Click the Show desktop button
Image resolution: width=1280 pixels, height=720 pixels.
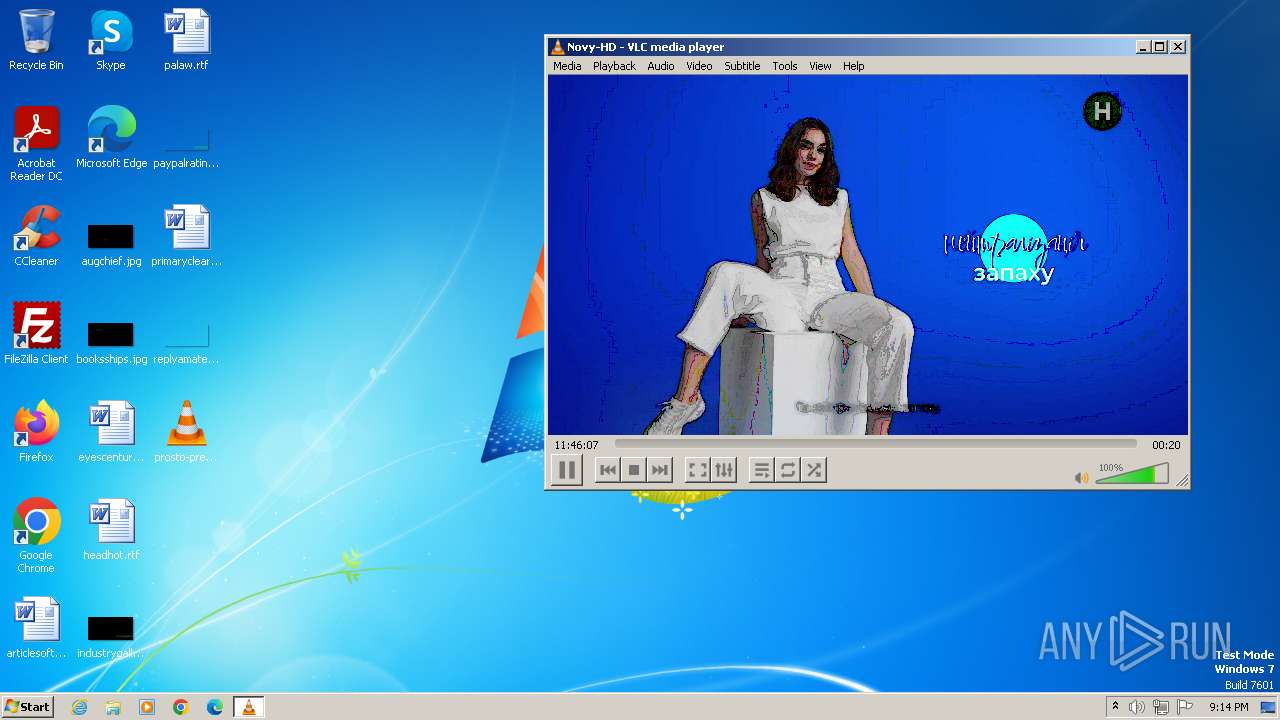click(x=1270, y=707)
